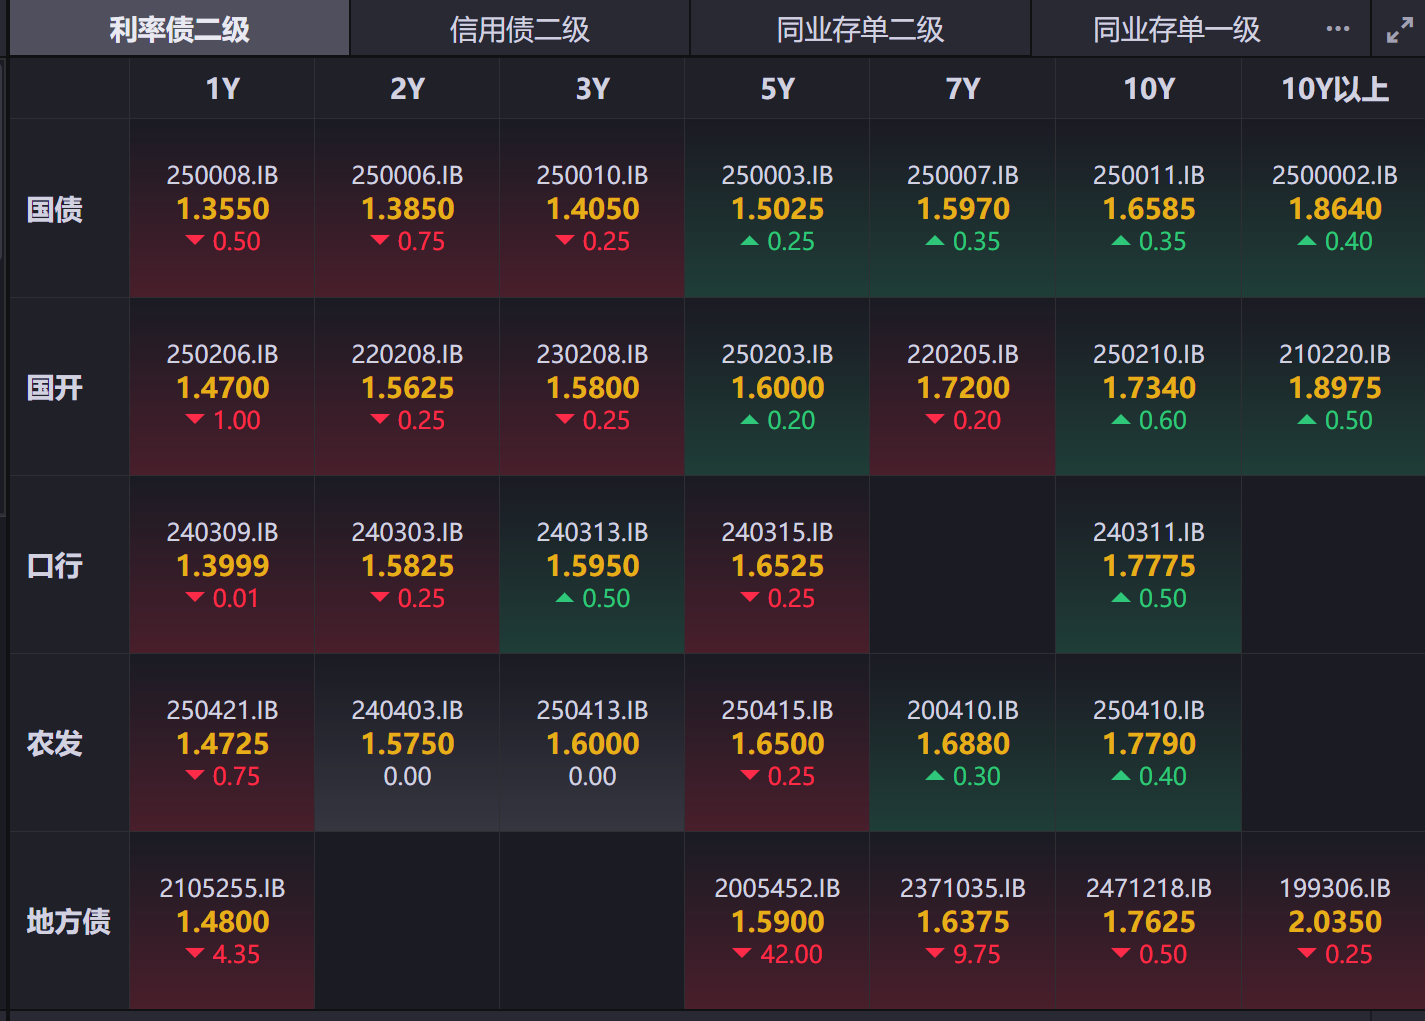The width and height of the screenshot is (1425, 1021).
Task: Open bond 240403.IB cell
Action: tap(407, 743)
